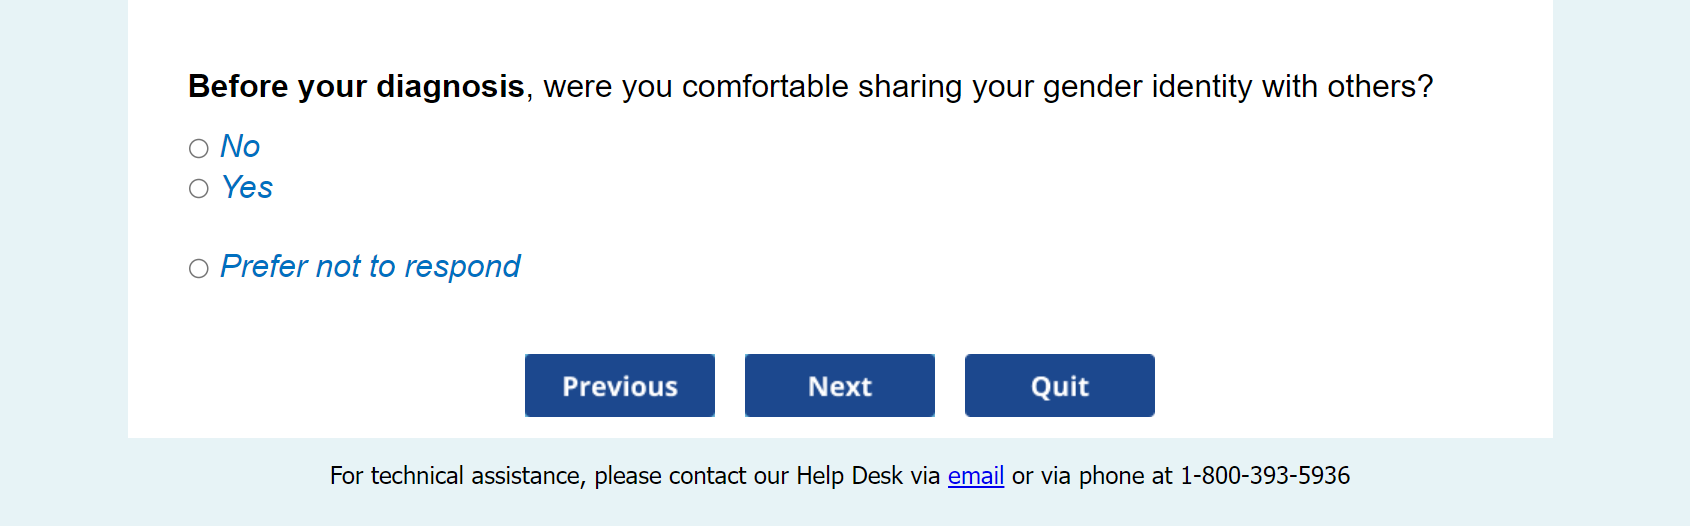Click the "Help Desk" words in the footer
The image size is (1690, 526).
[x=849, y=476]
